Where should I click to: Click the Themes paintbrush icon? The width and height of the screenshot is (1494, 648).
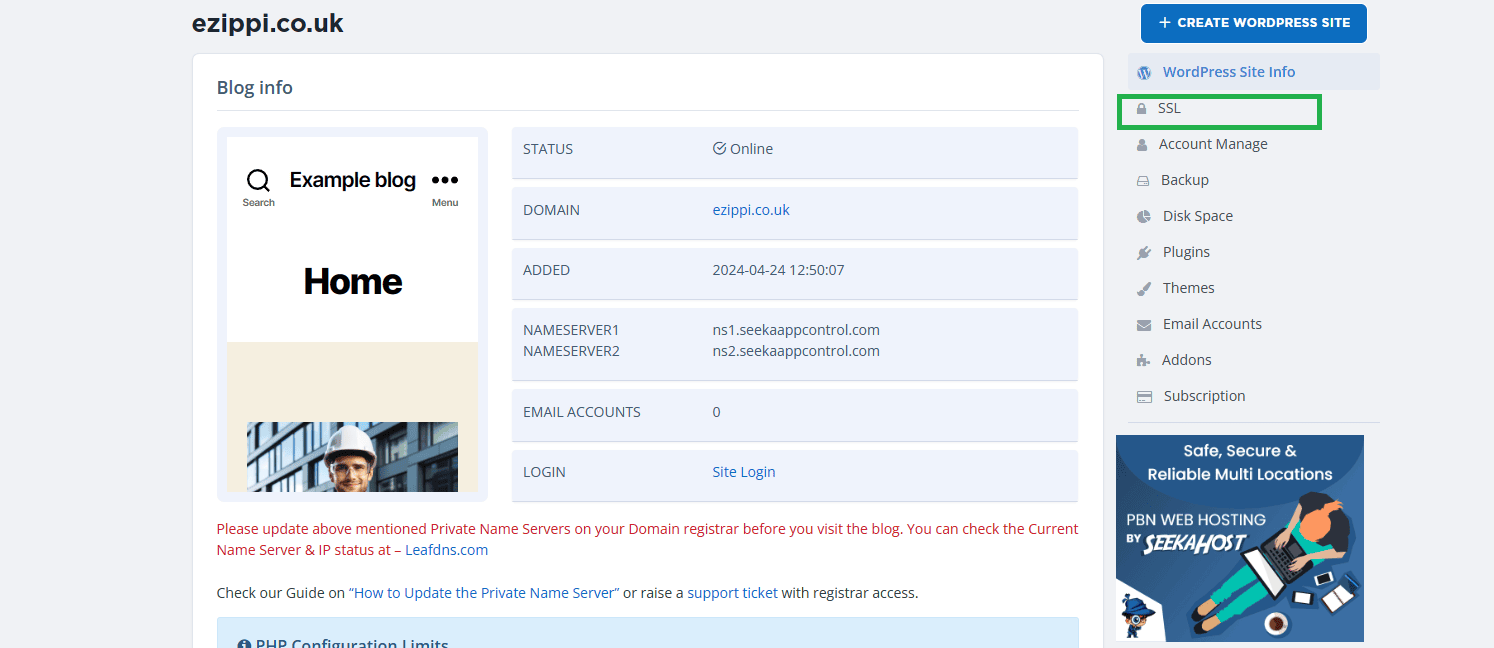(1144, 289)
